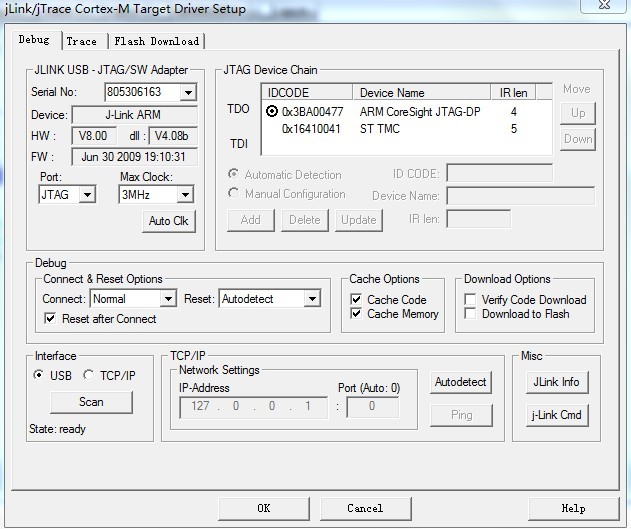The height and width of the screenshot is (529, 631).
Task: Open the Serial No dropdown
Action: point(188,93)
